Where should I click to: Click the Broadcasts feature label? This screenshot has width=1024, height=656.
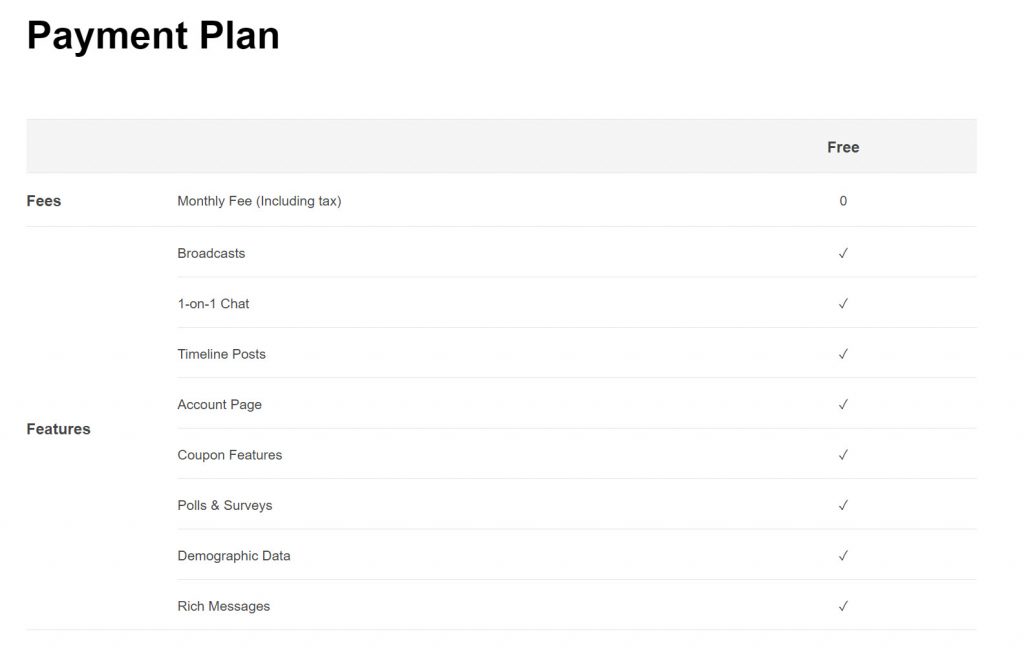point(211,253)
